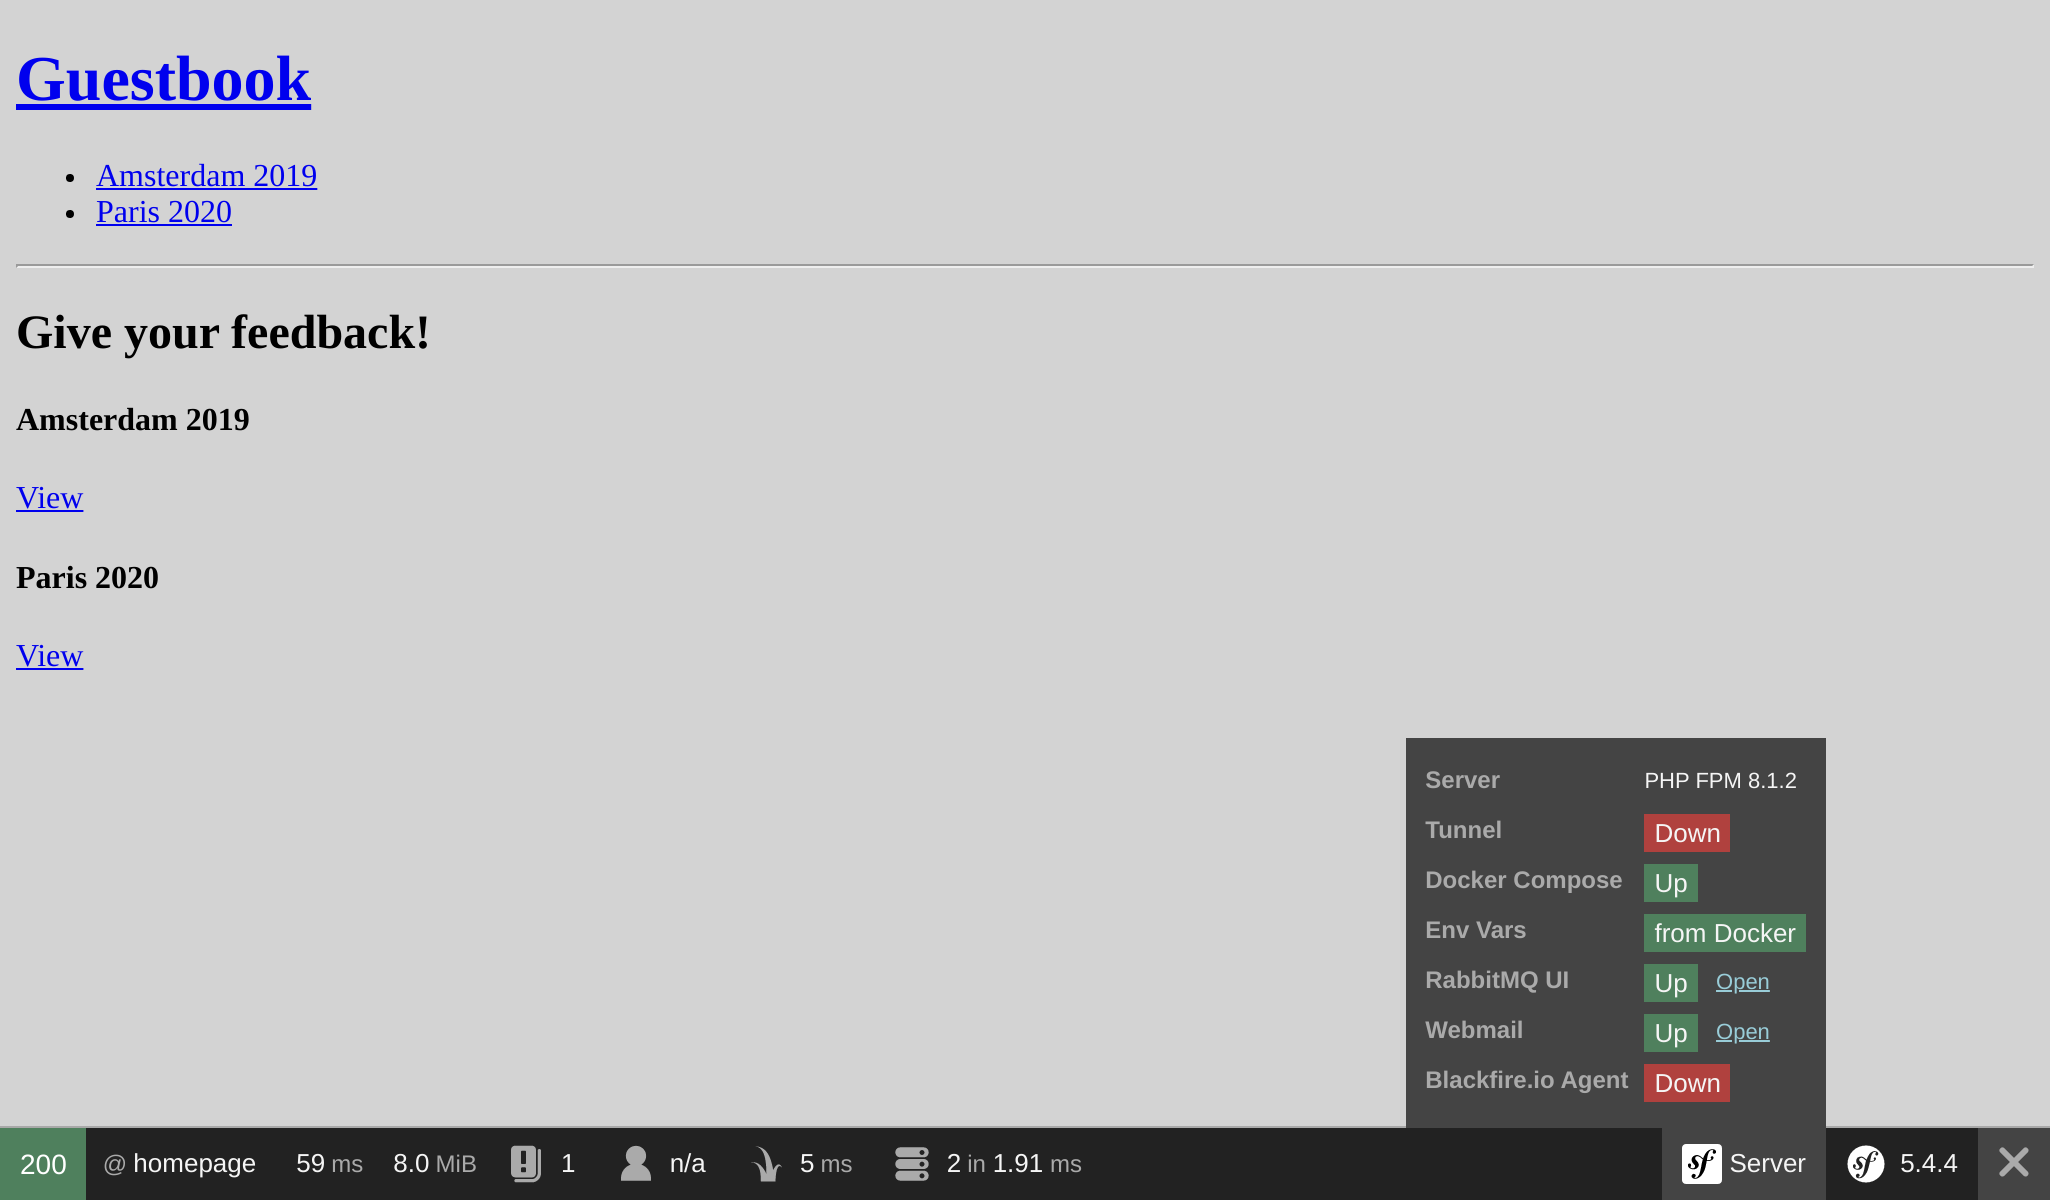Viewport: 2050px width, 1200px height.
Task: Click the 200 status code badge
Action: point(43,1164)
